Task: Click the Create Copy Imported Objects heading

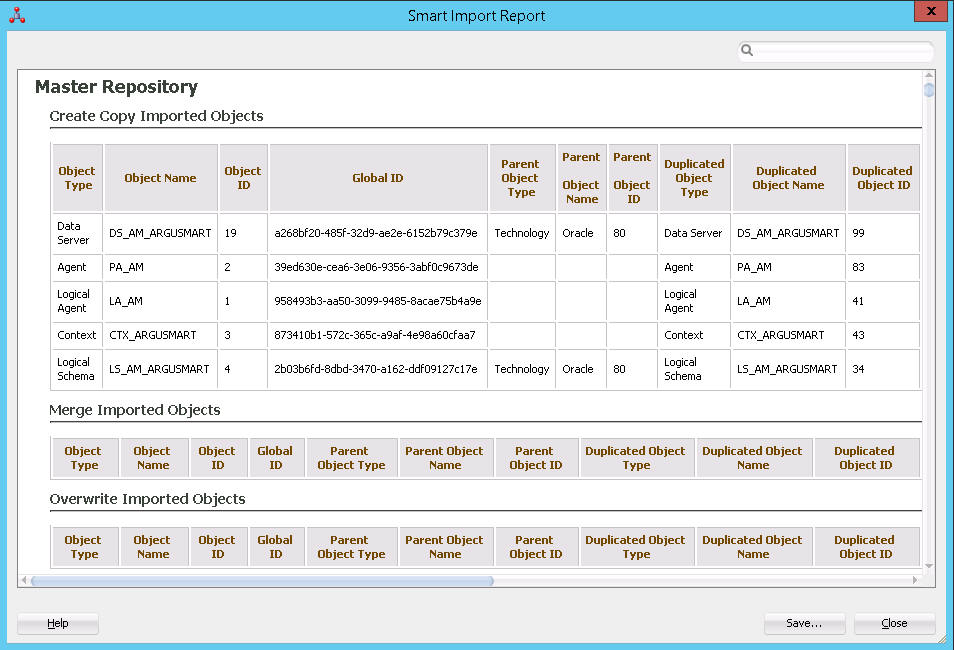Action: click(156, 116)
